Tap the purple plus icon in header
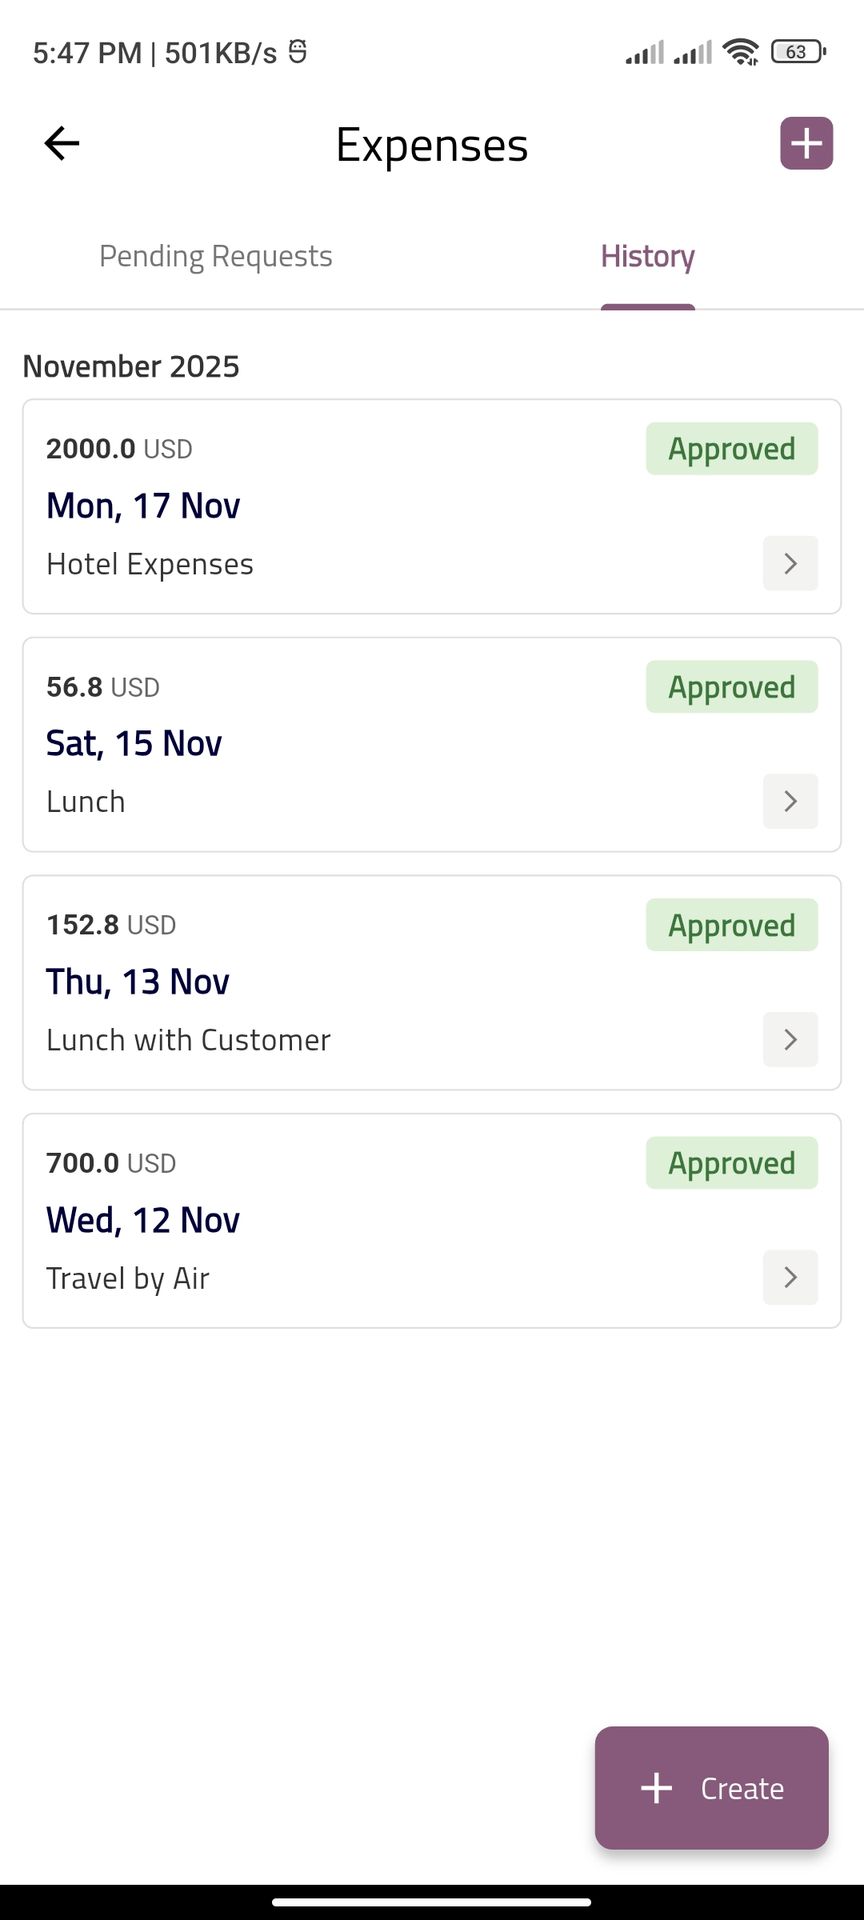 click(806, 144)
